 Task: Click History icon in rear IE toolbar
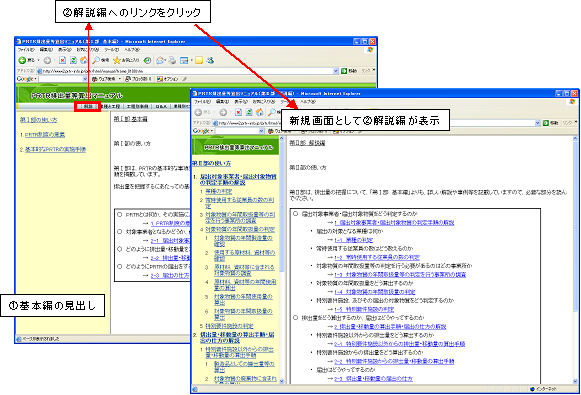tap(147, 60)
